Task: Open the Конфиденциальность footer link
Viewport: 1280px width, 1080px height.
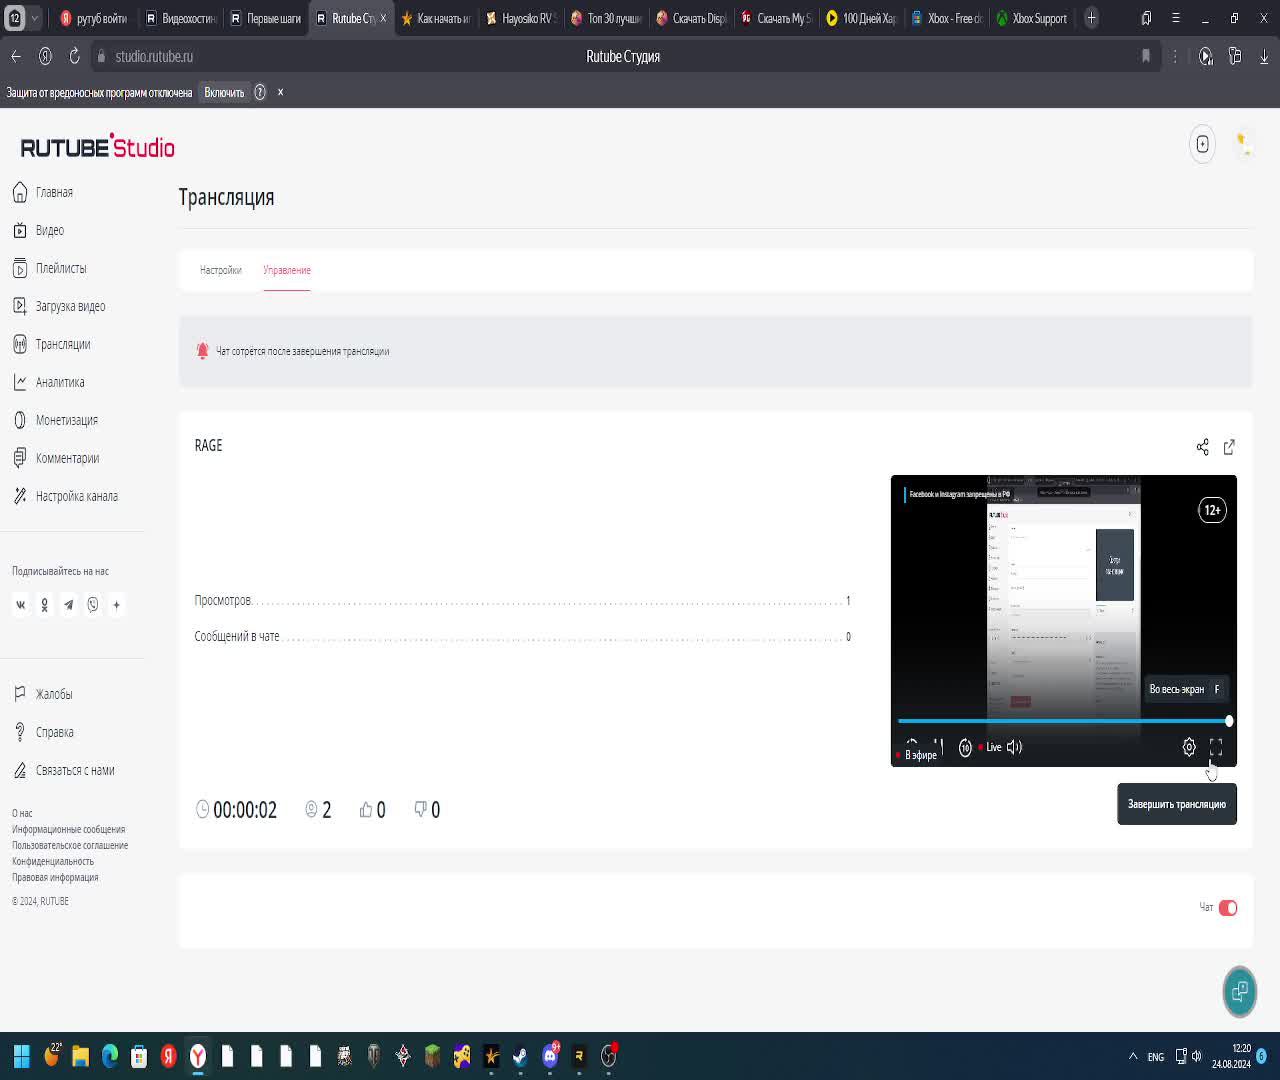Action: 53,861
